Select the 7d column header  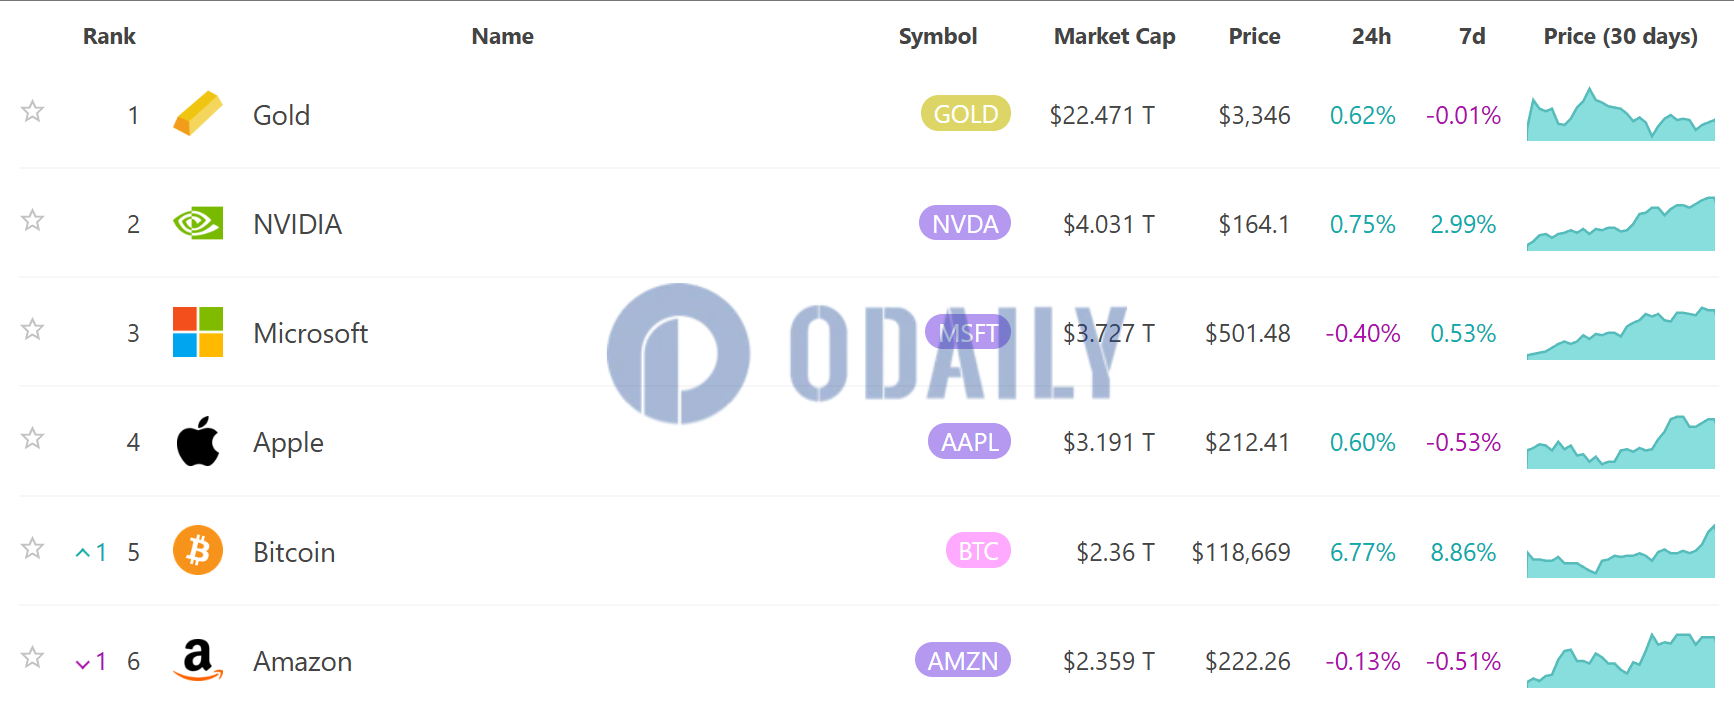point(1472,36)
